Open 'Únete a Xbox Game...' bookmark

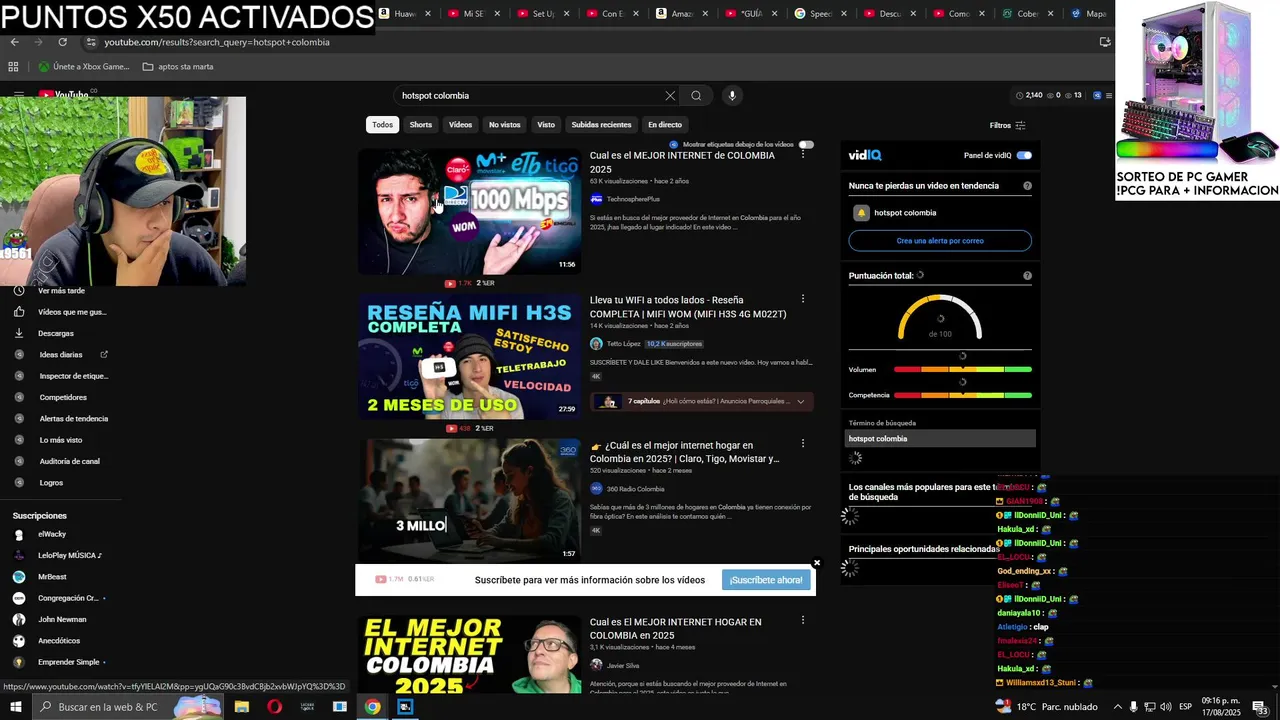pyautogui.click(x=84, y=67)
